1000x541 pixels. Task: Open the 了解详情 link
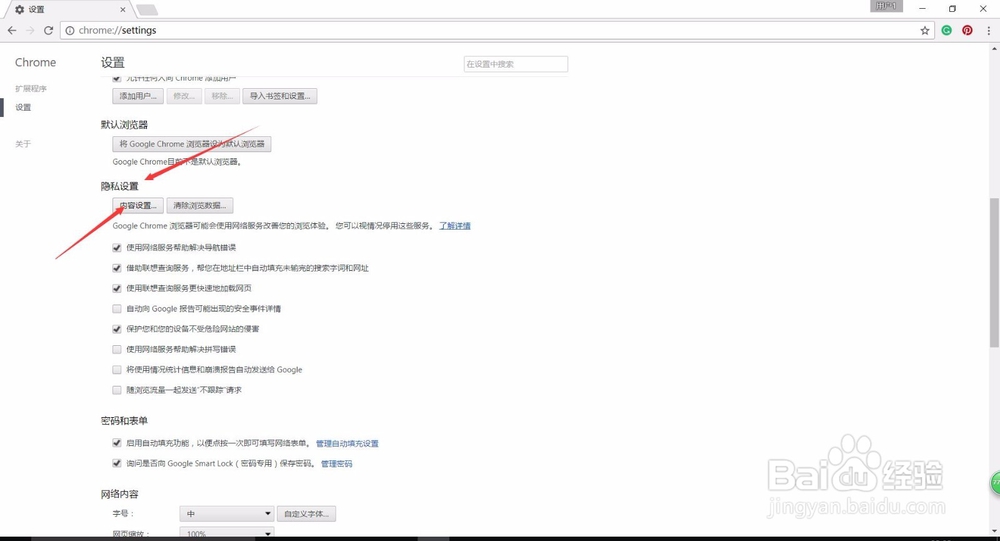[455, 226]
